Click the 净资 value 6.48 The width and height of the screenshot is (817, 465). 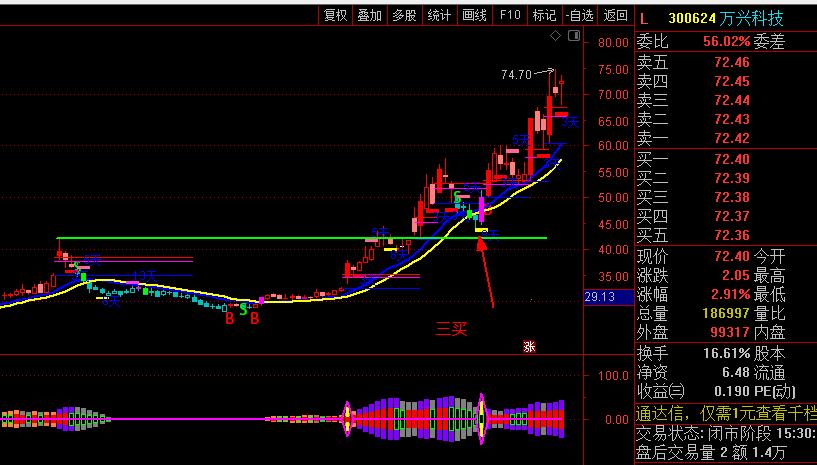pos(736,373)
